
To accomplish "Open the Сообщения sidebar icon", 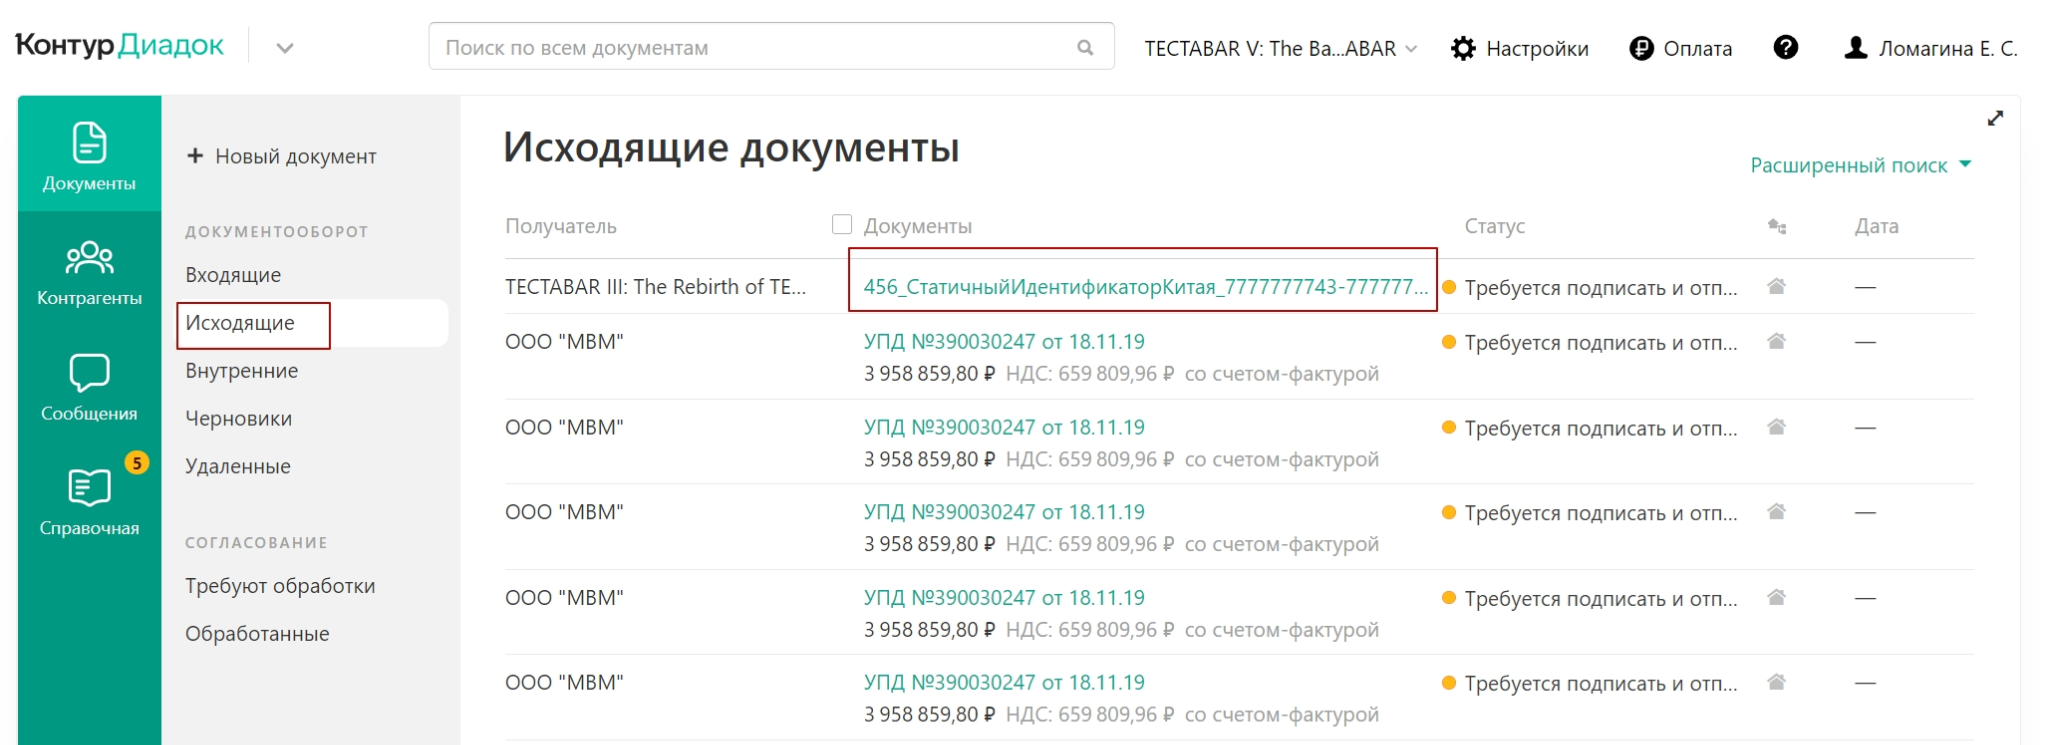I will 89,387.
